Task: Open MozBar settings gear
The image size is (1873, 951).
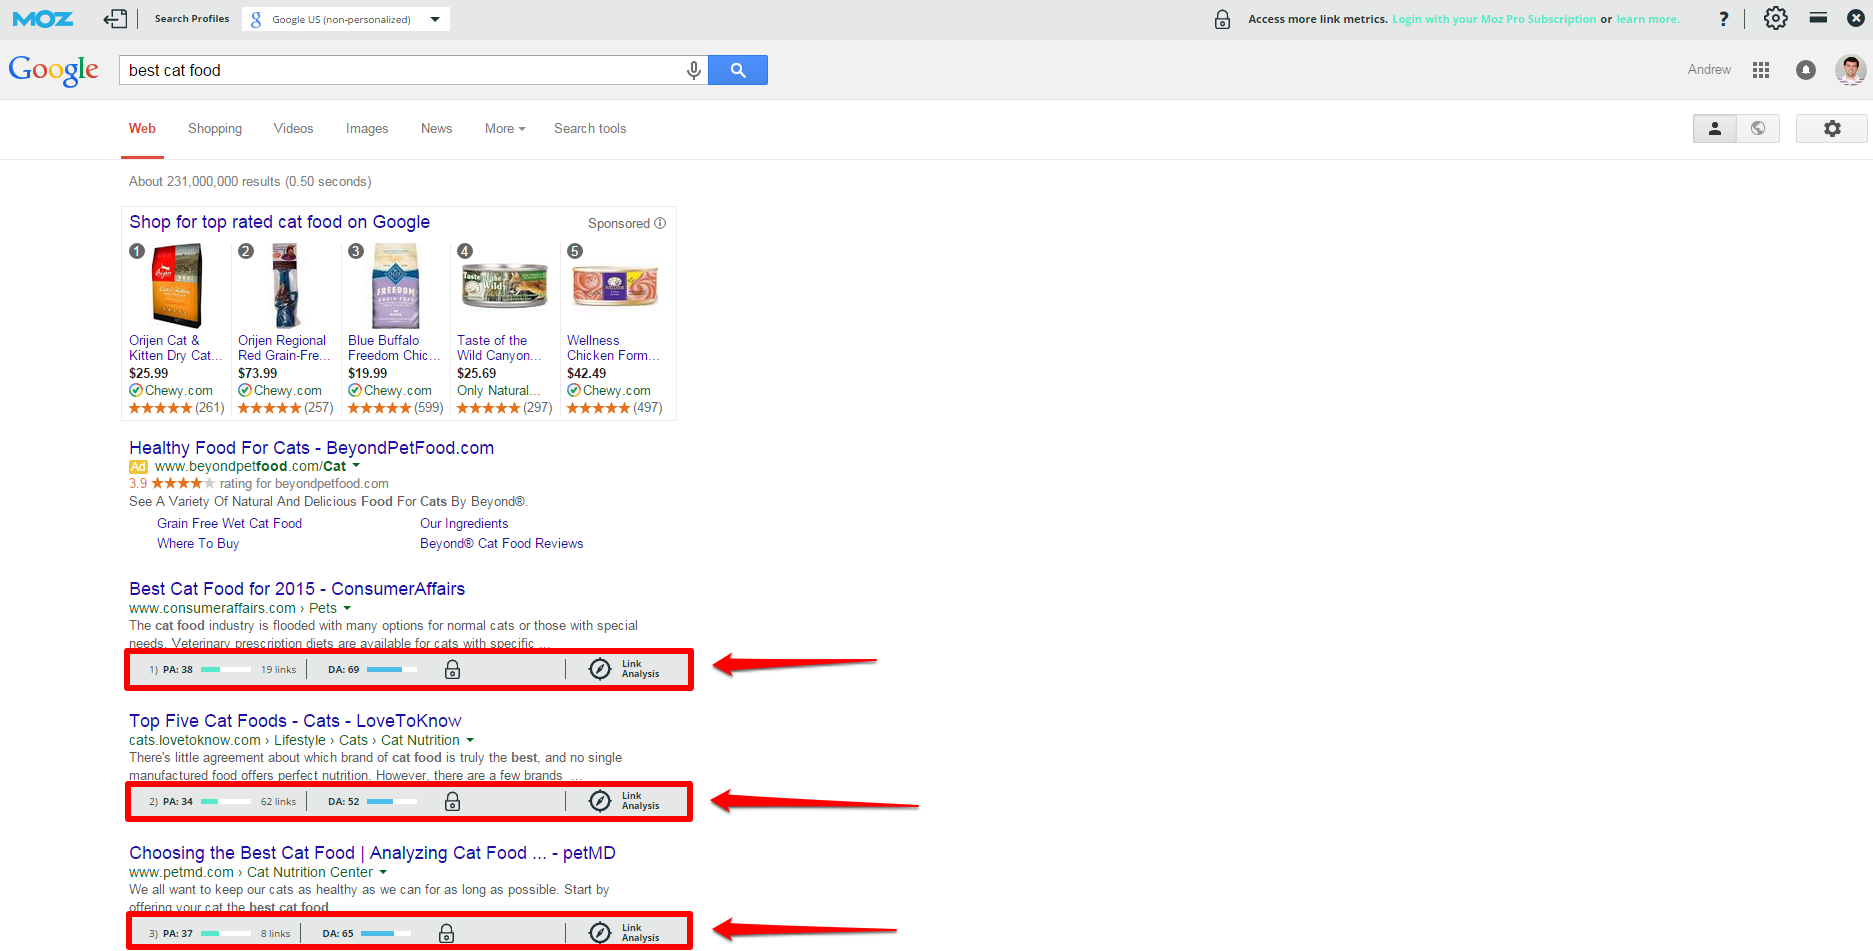Action: click(1775, 18)
